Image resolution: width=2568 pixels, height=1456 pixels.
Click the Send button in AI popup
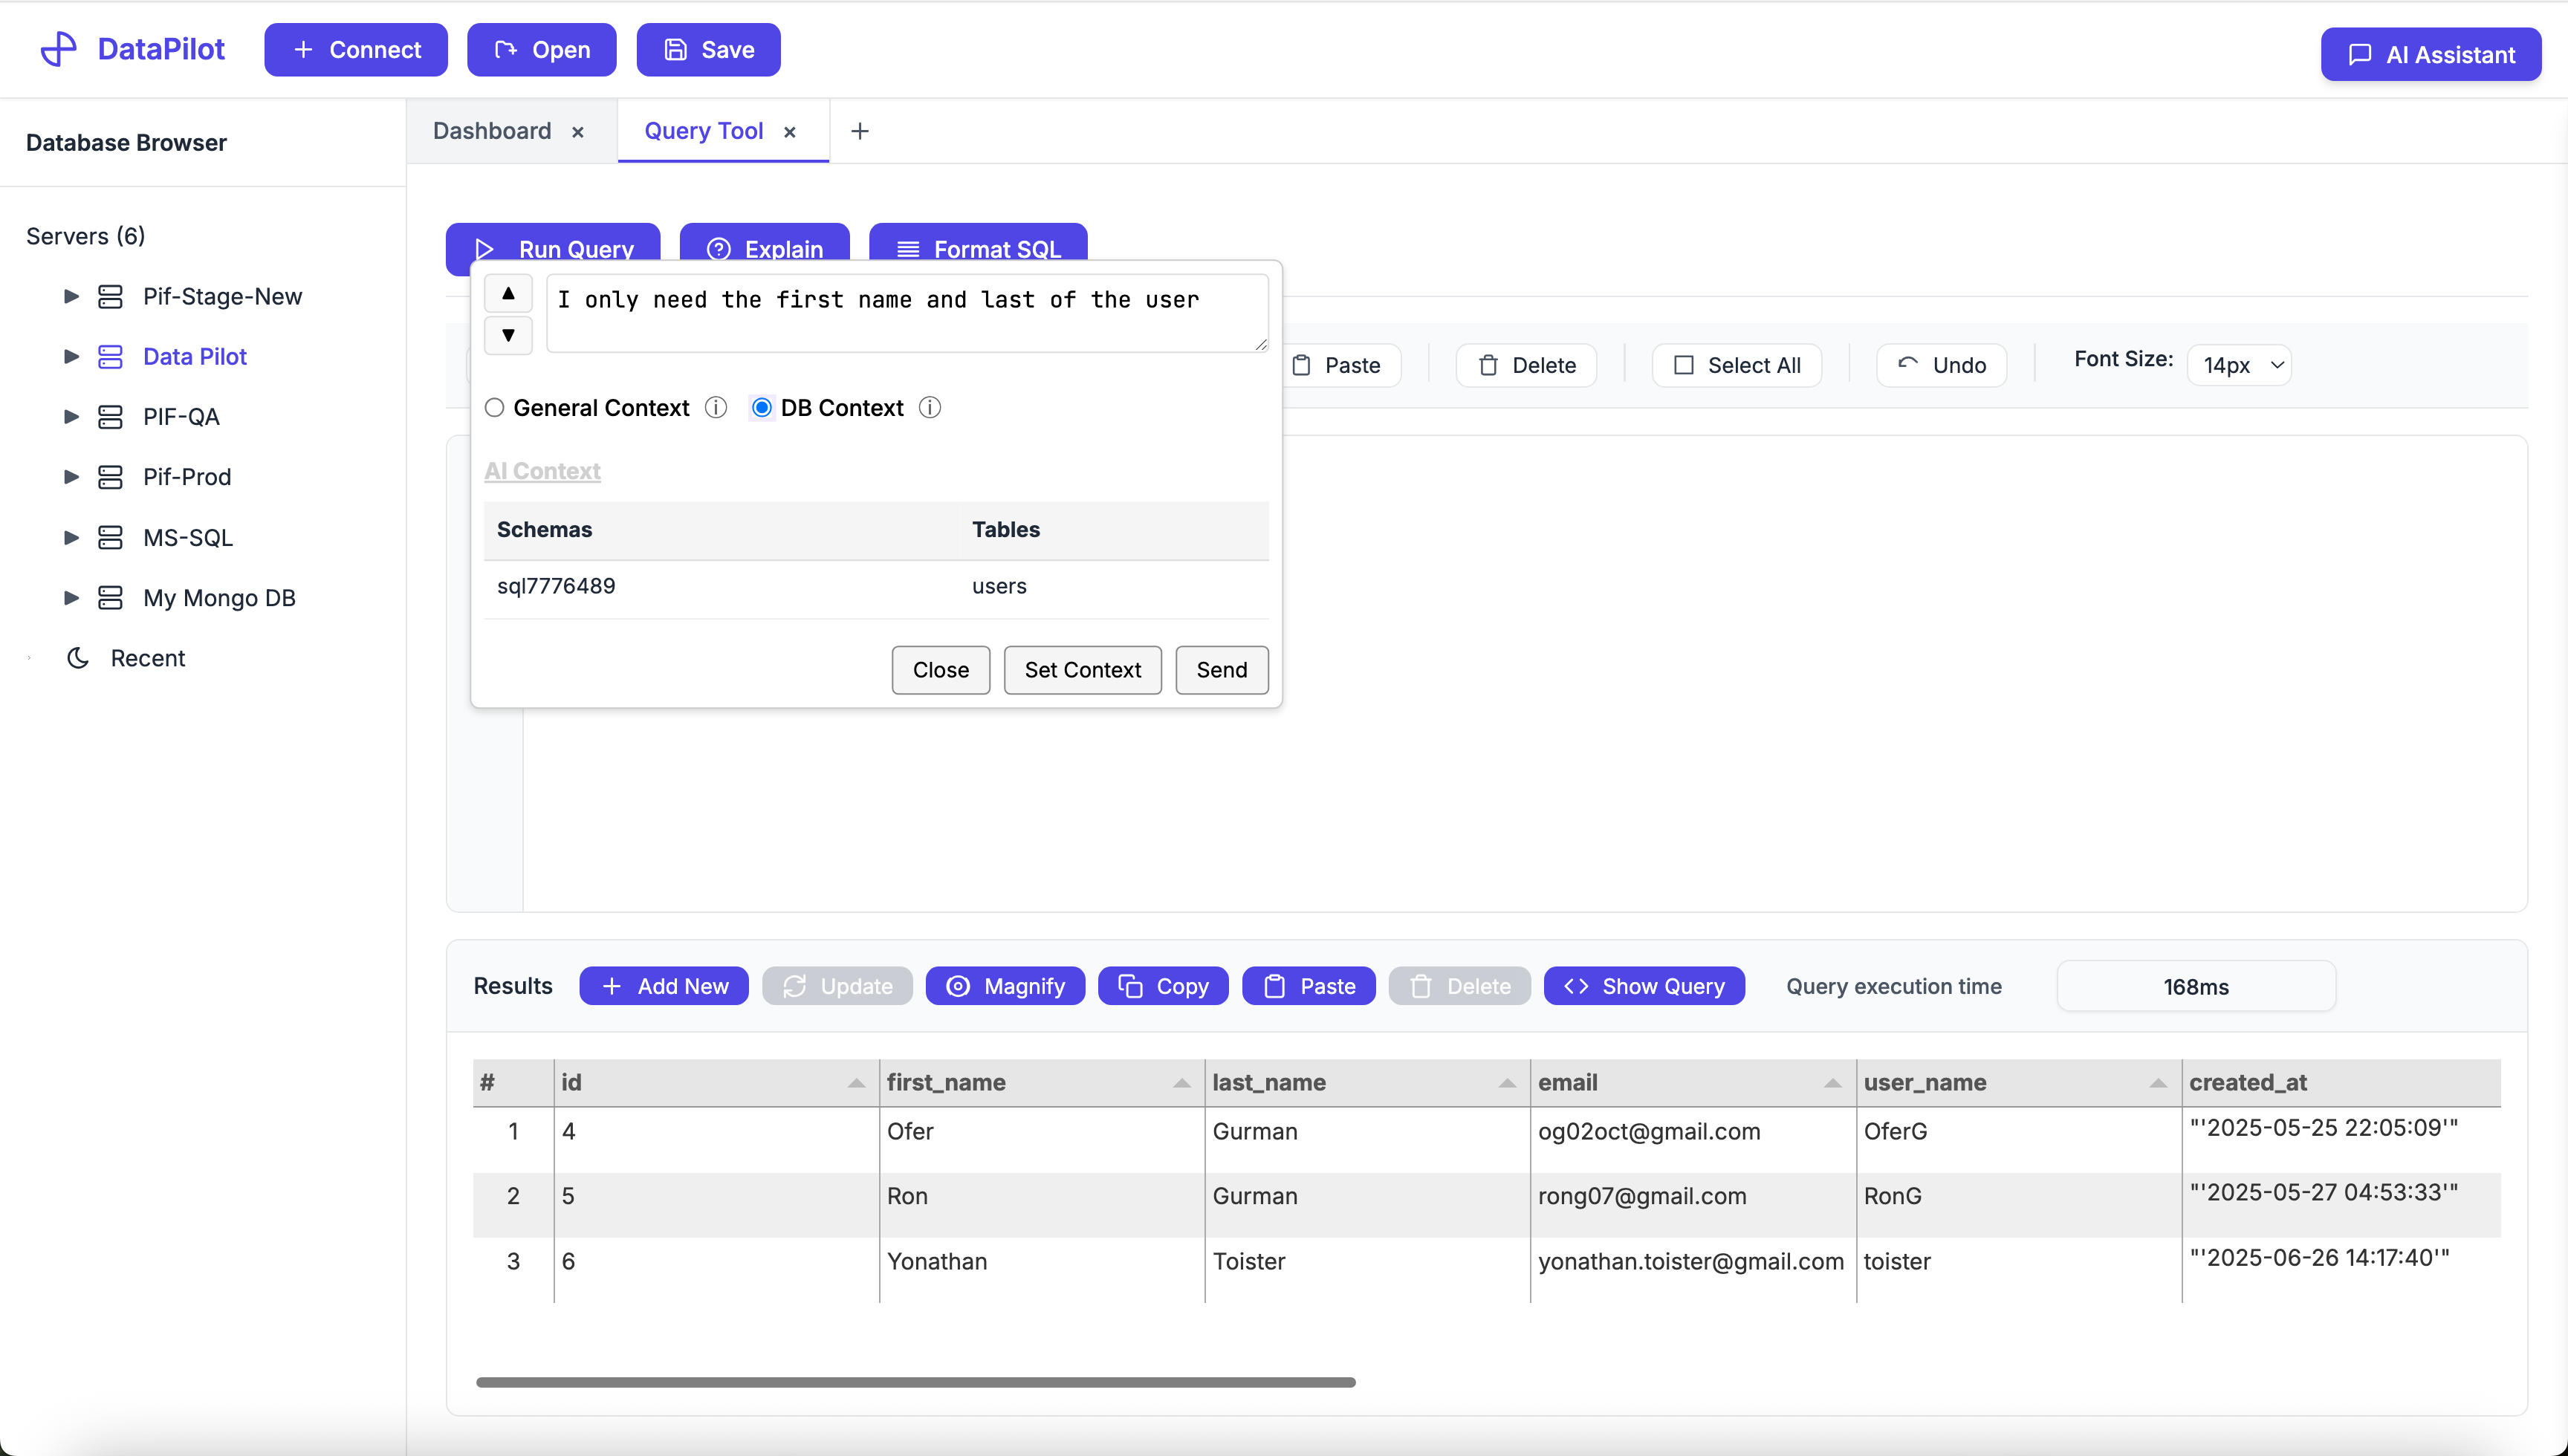[1222, 670]
